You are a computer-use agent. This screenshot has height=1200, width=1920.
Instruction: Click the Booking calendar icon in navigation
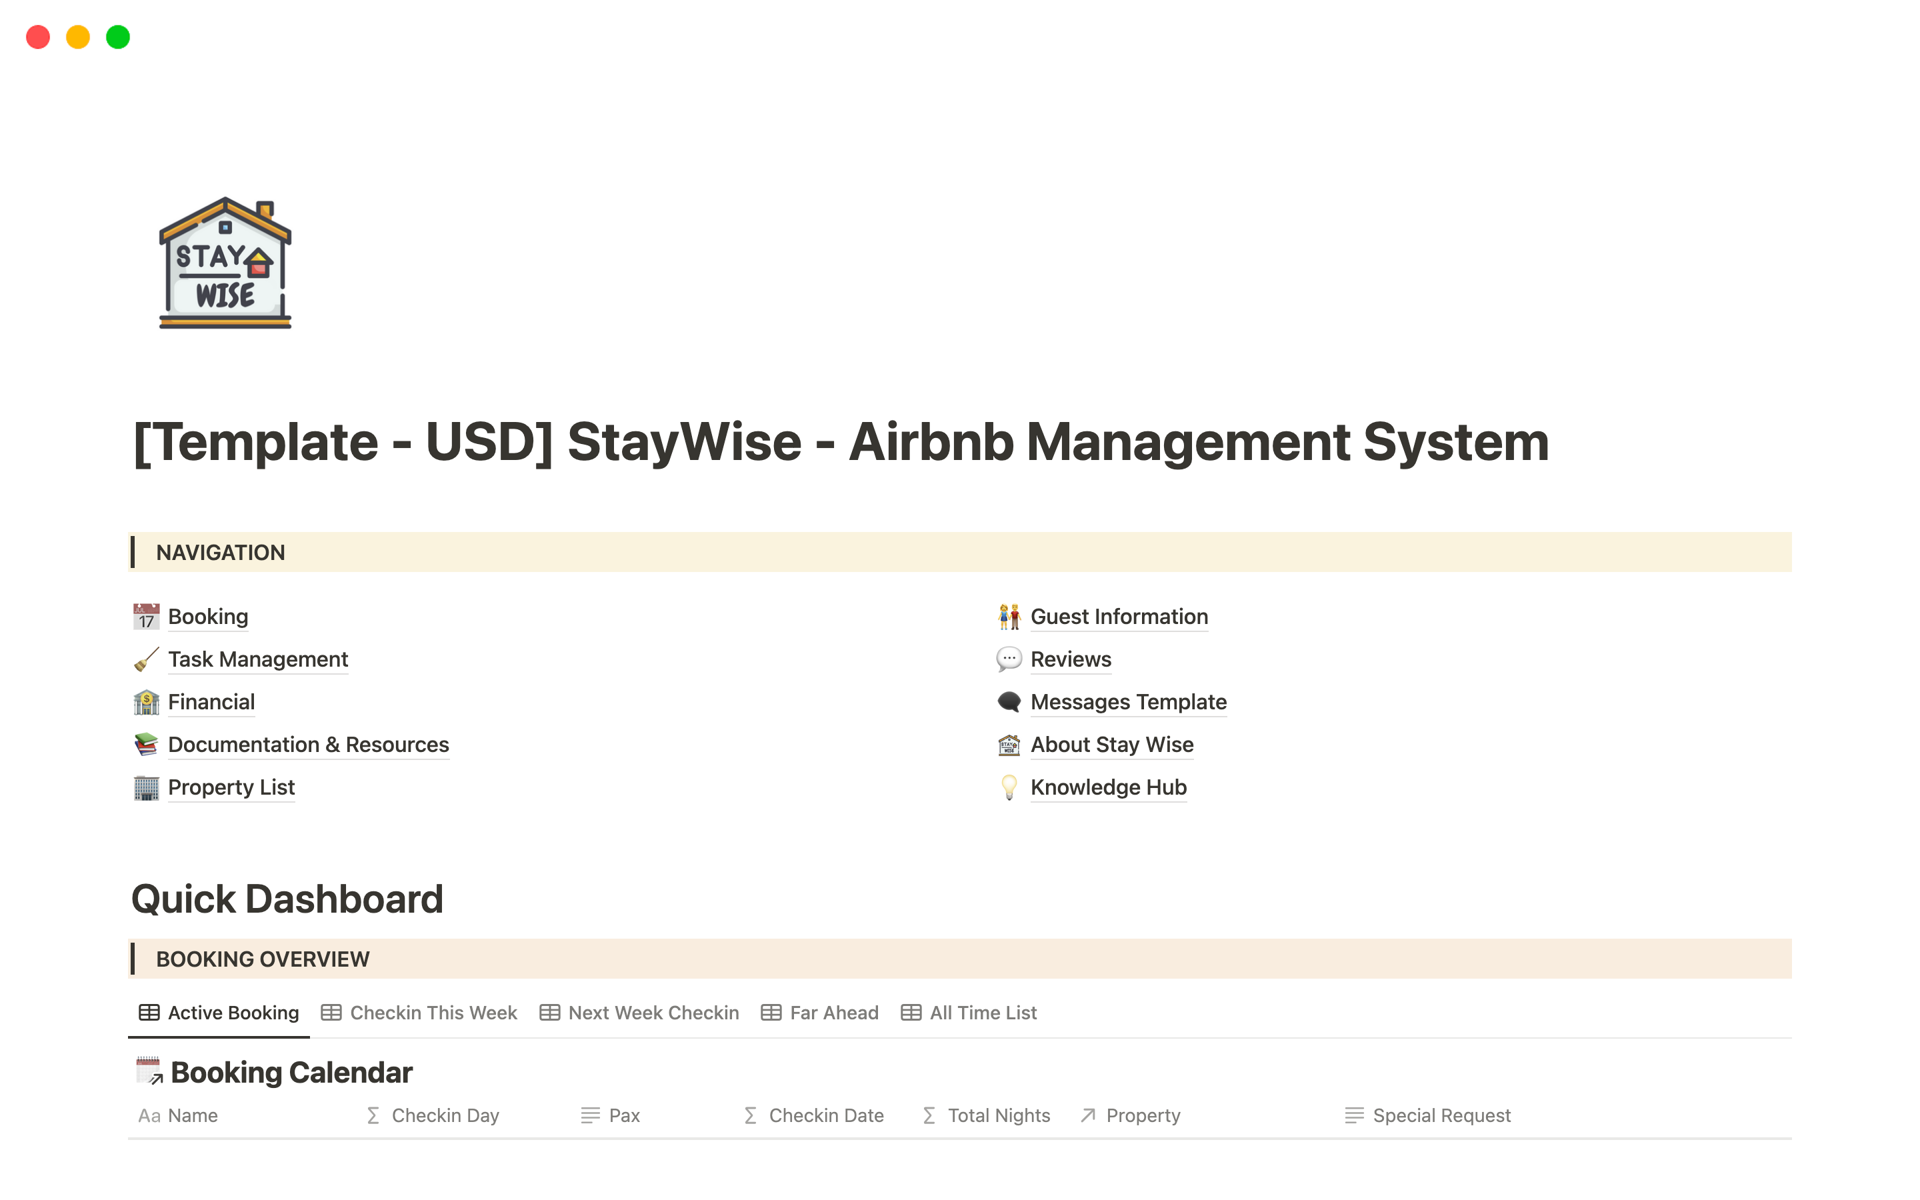146,616
